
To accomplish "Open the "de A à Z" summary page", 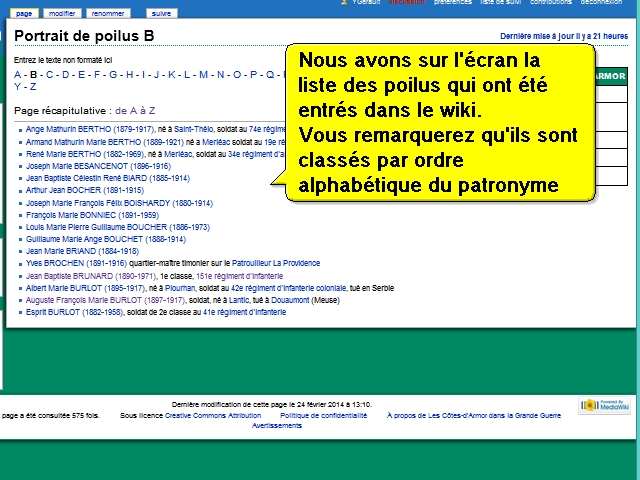I will click(x=135, y=110).
